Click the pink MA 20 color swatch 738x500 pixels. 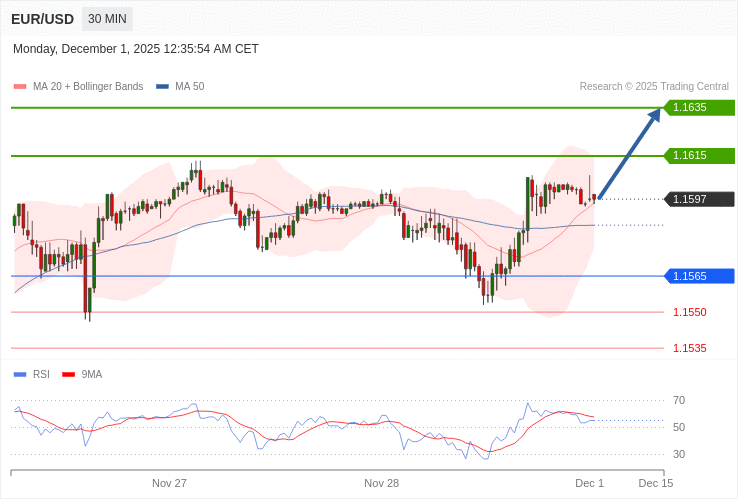pyautogui.click(x=20, y=86)
